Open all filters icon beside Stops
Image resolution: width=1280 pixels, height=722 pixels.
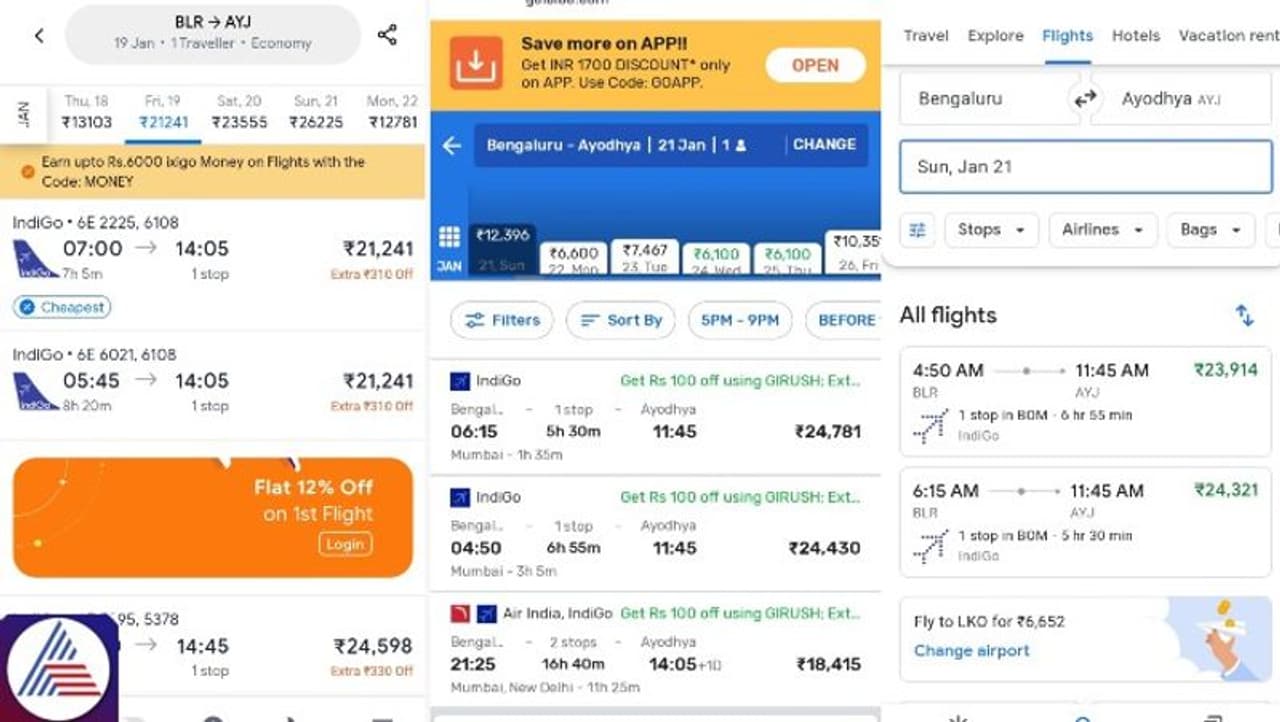(x=916, y=230)
